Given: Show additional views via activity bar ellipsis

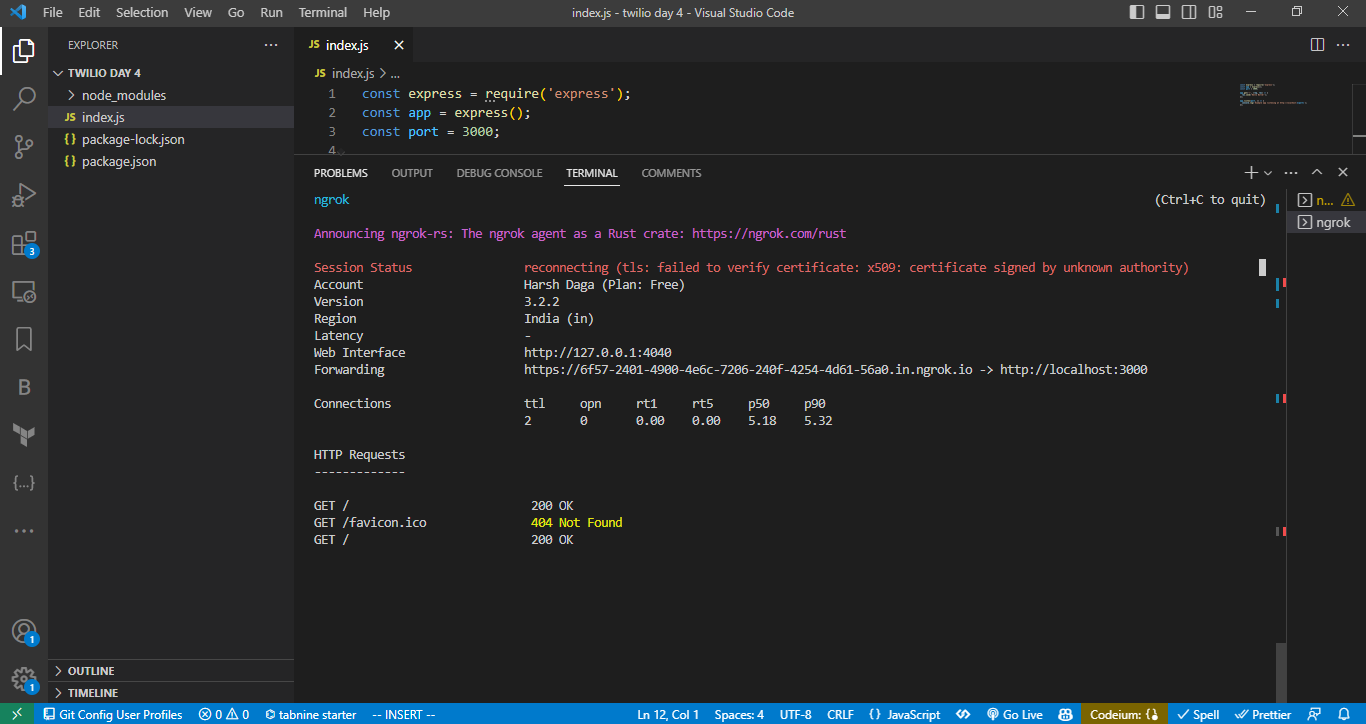Looking at the screenshot, I should (x=24, y=531).
